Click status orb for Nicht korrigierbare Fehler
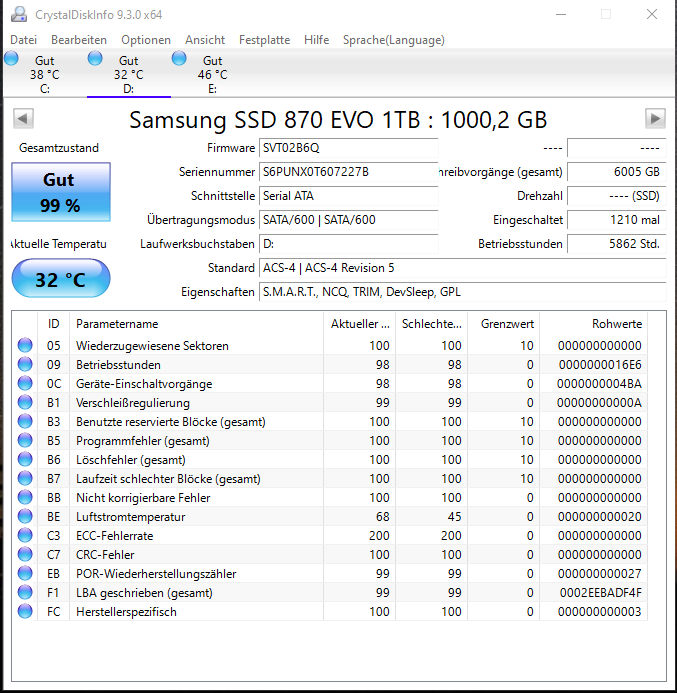Screen dimensions: 677x693 pos(25,497)
